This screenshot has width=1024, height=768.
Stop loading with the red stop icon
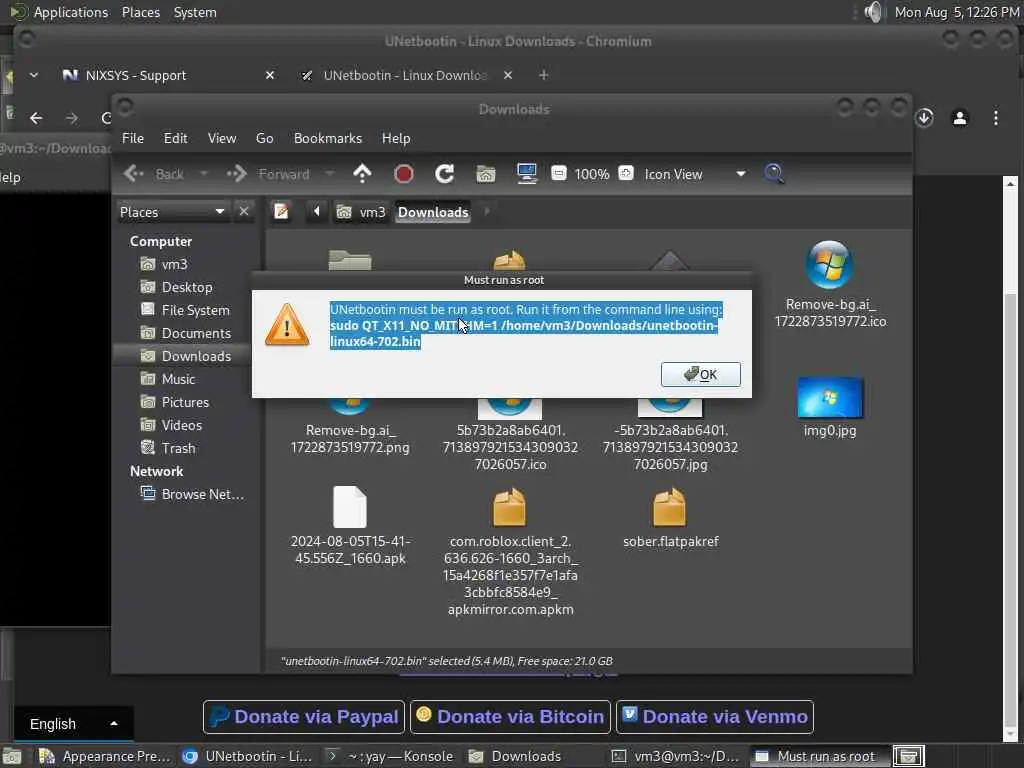coord(404,174)
